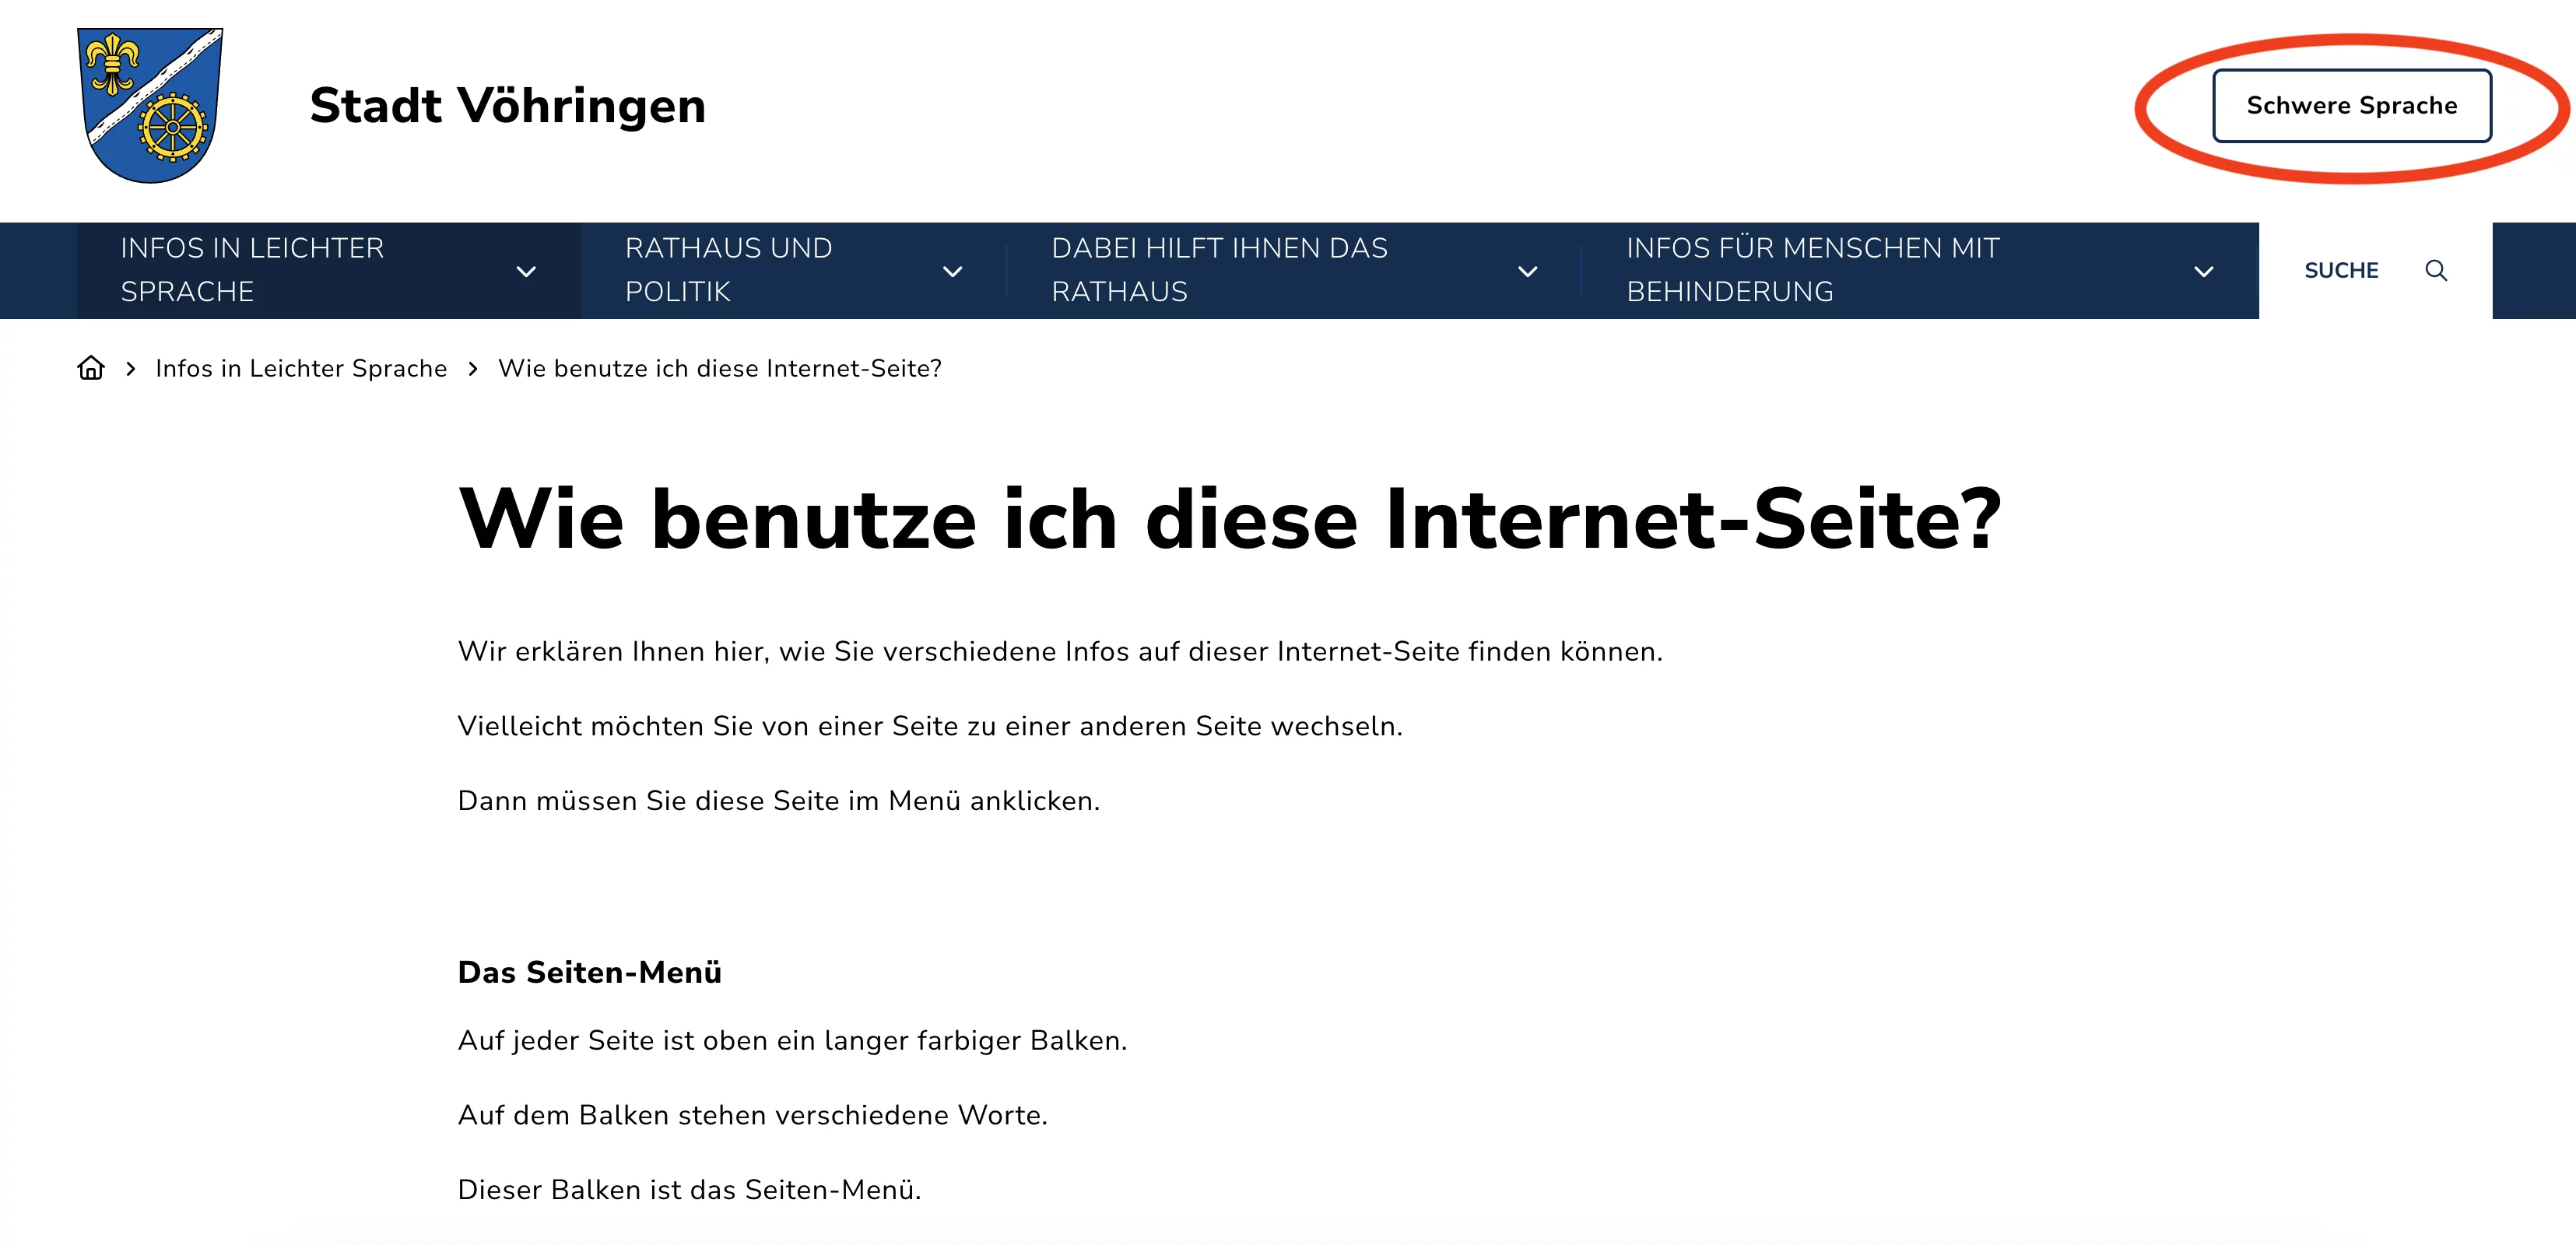Select 'Dabei hilft Ihnen das Rathaus' menu

tap(1219, 270)
